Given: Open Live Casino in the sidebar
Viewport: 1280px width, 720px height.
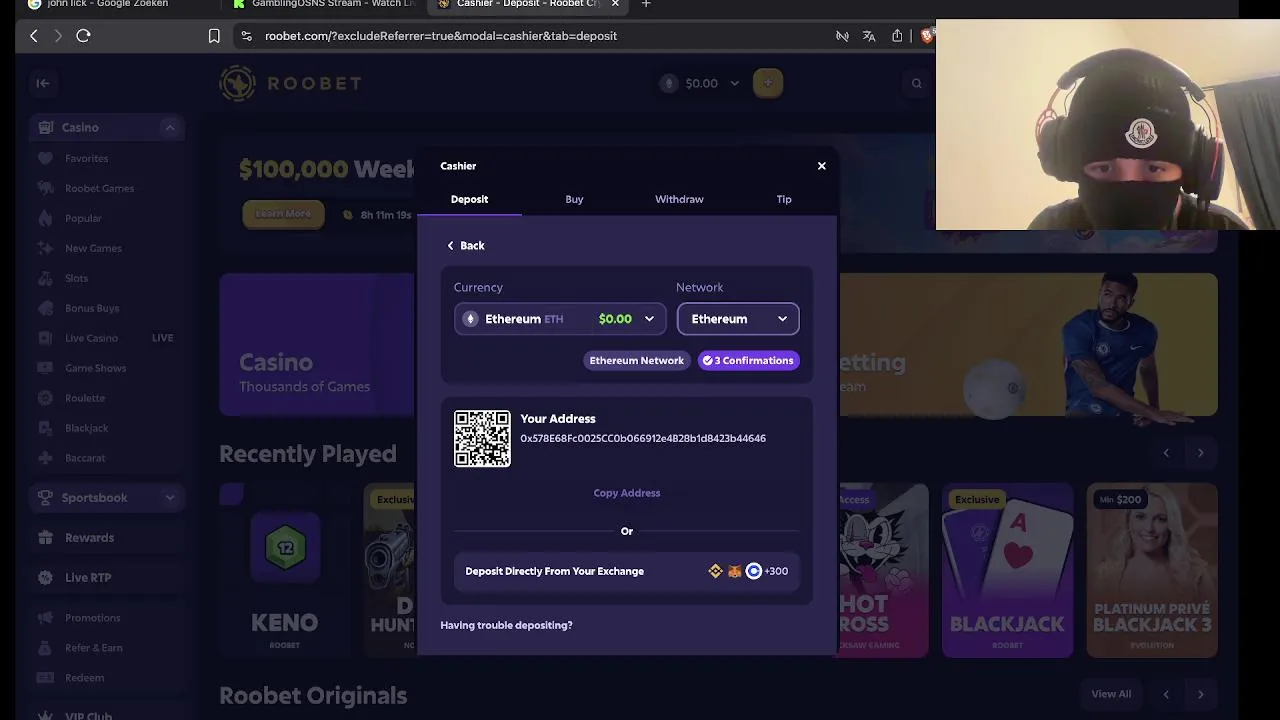Looking at the screenshot, I should (91, 338).
